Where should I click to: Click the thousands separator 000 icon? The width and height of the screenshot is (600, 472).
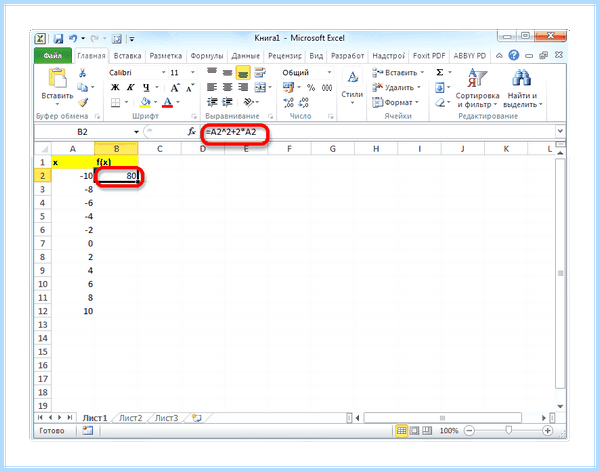coord(327,88)
